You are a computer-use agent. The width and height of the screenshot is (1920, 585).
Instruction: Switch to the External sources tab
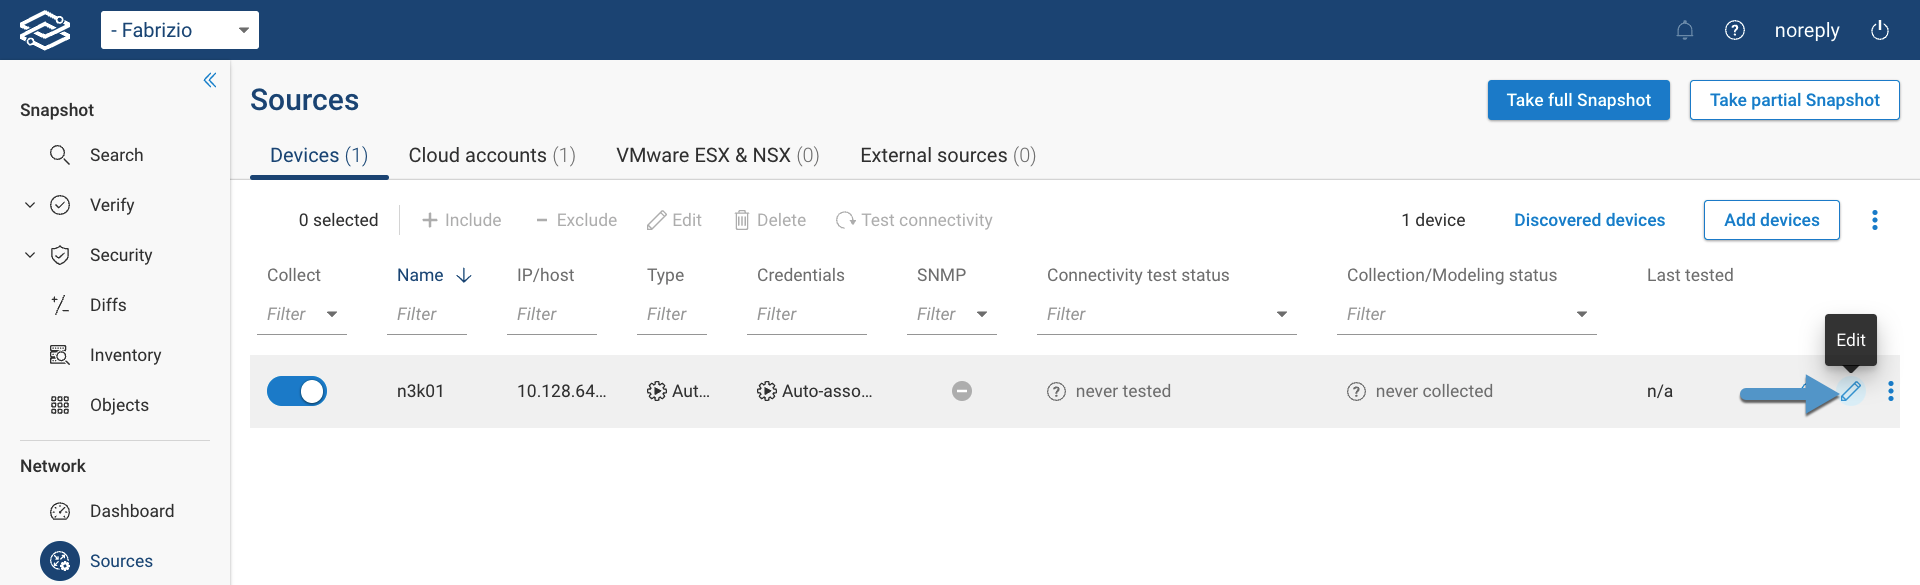coord(948,155)
